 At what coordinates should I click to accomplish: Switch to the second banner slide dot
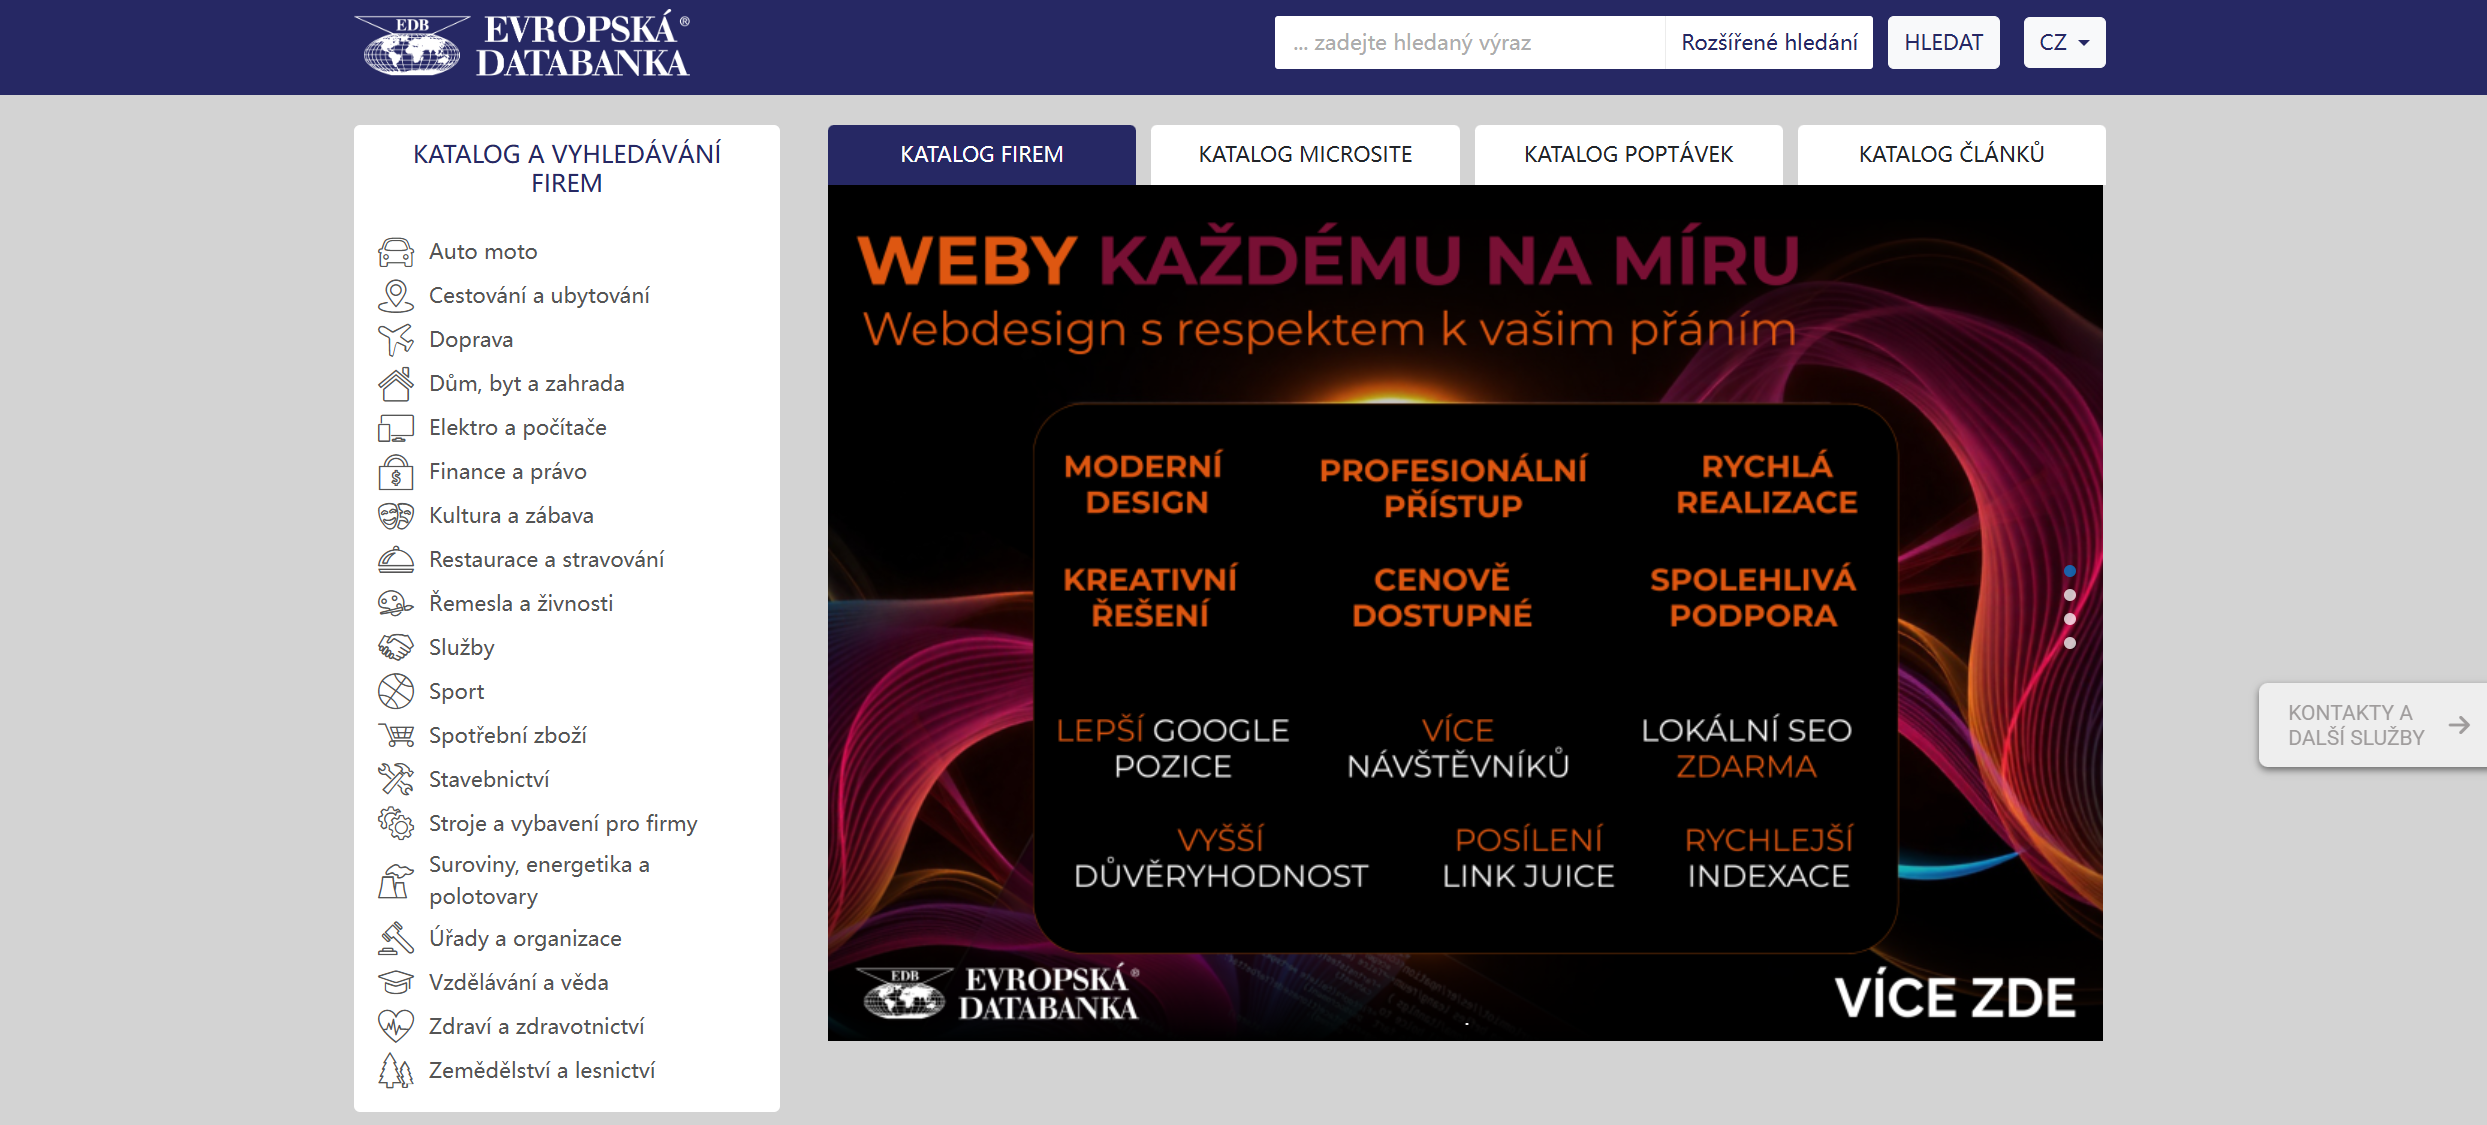tap(2070, 595)
